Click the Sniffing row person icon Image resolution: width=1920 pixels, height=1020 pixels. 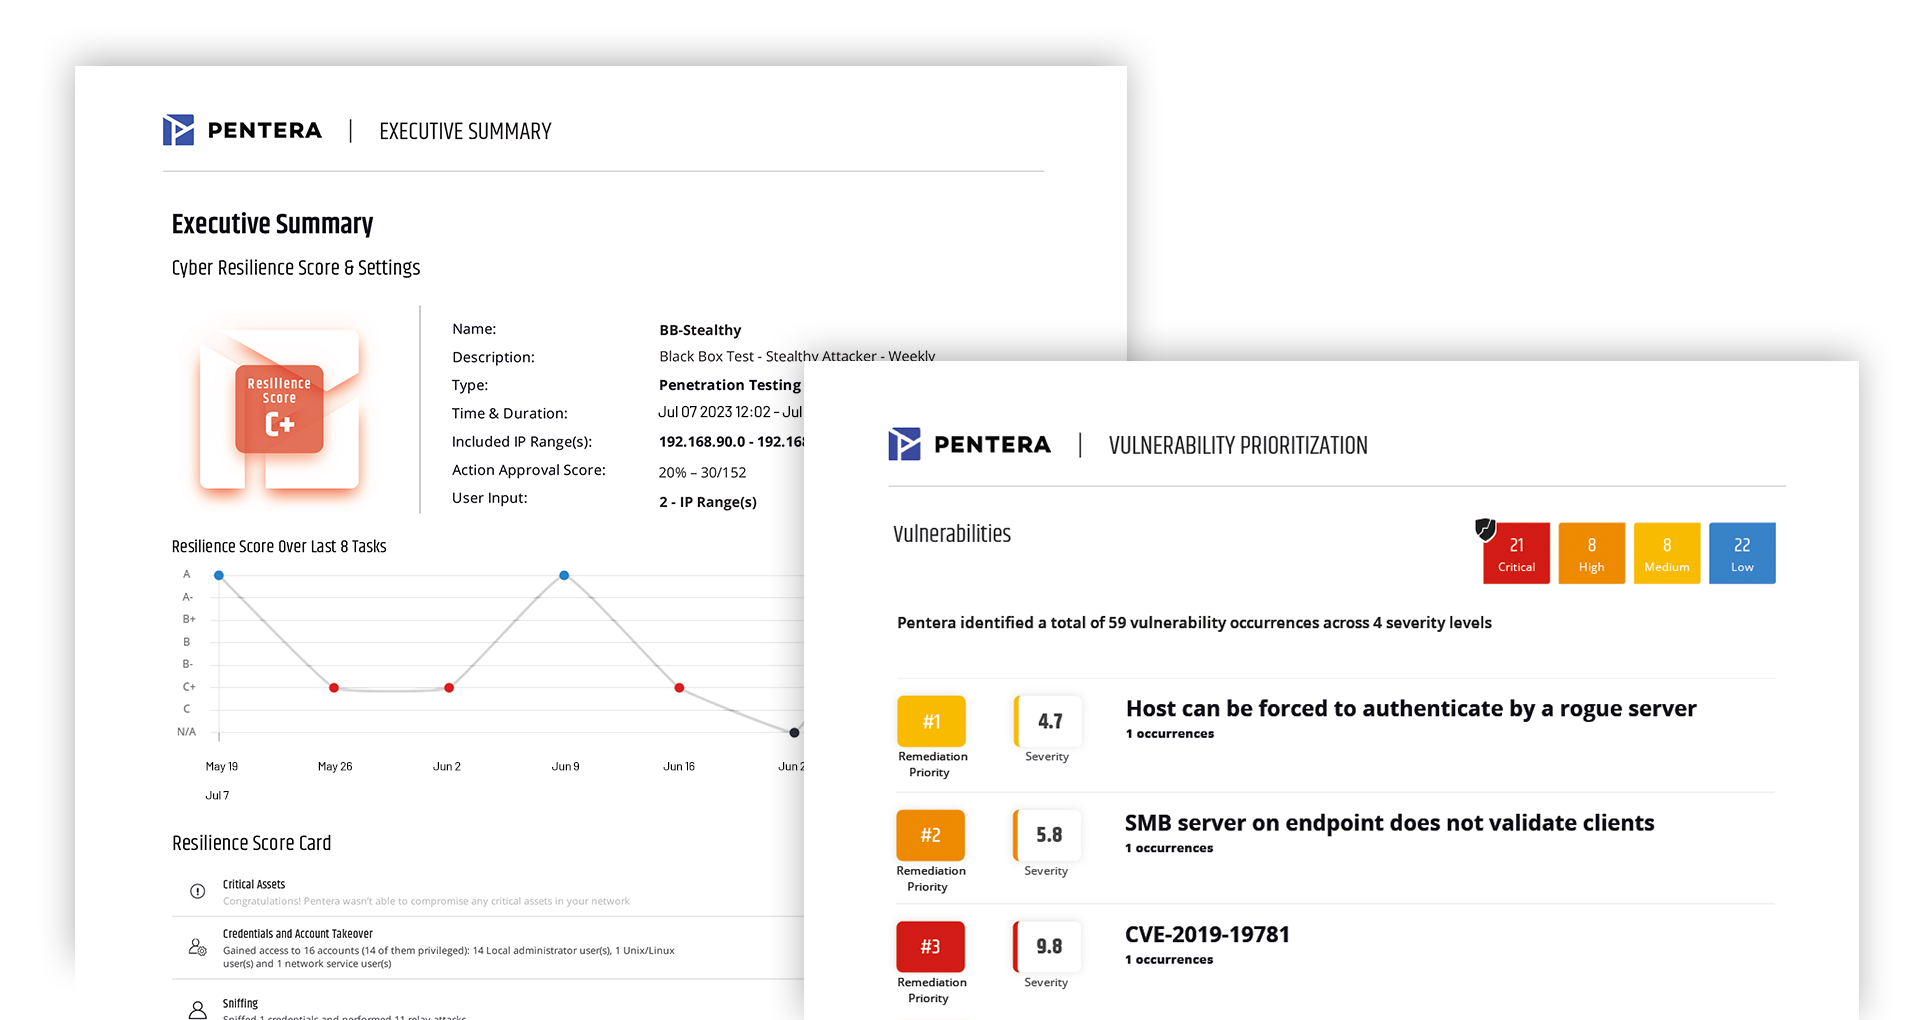198,1009
